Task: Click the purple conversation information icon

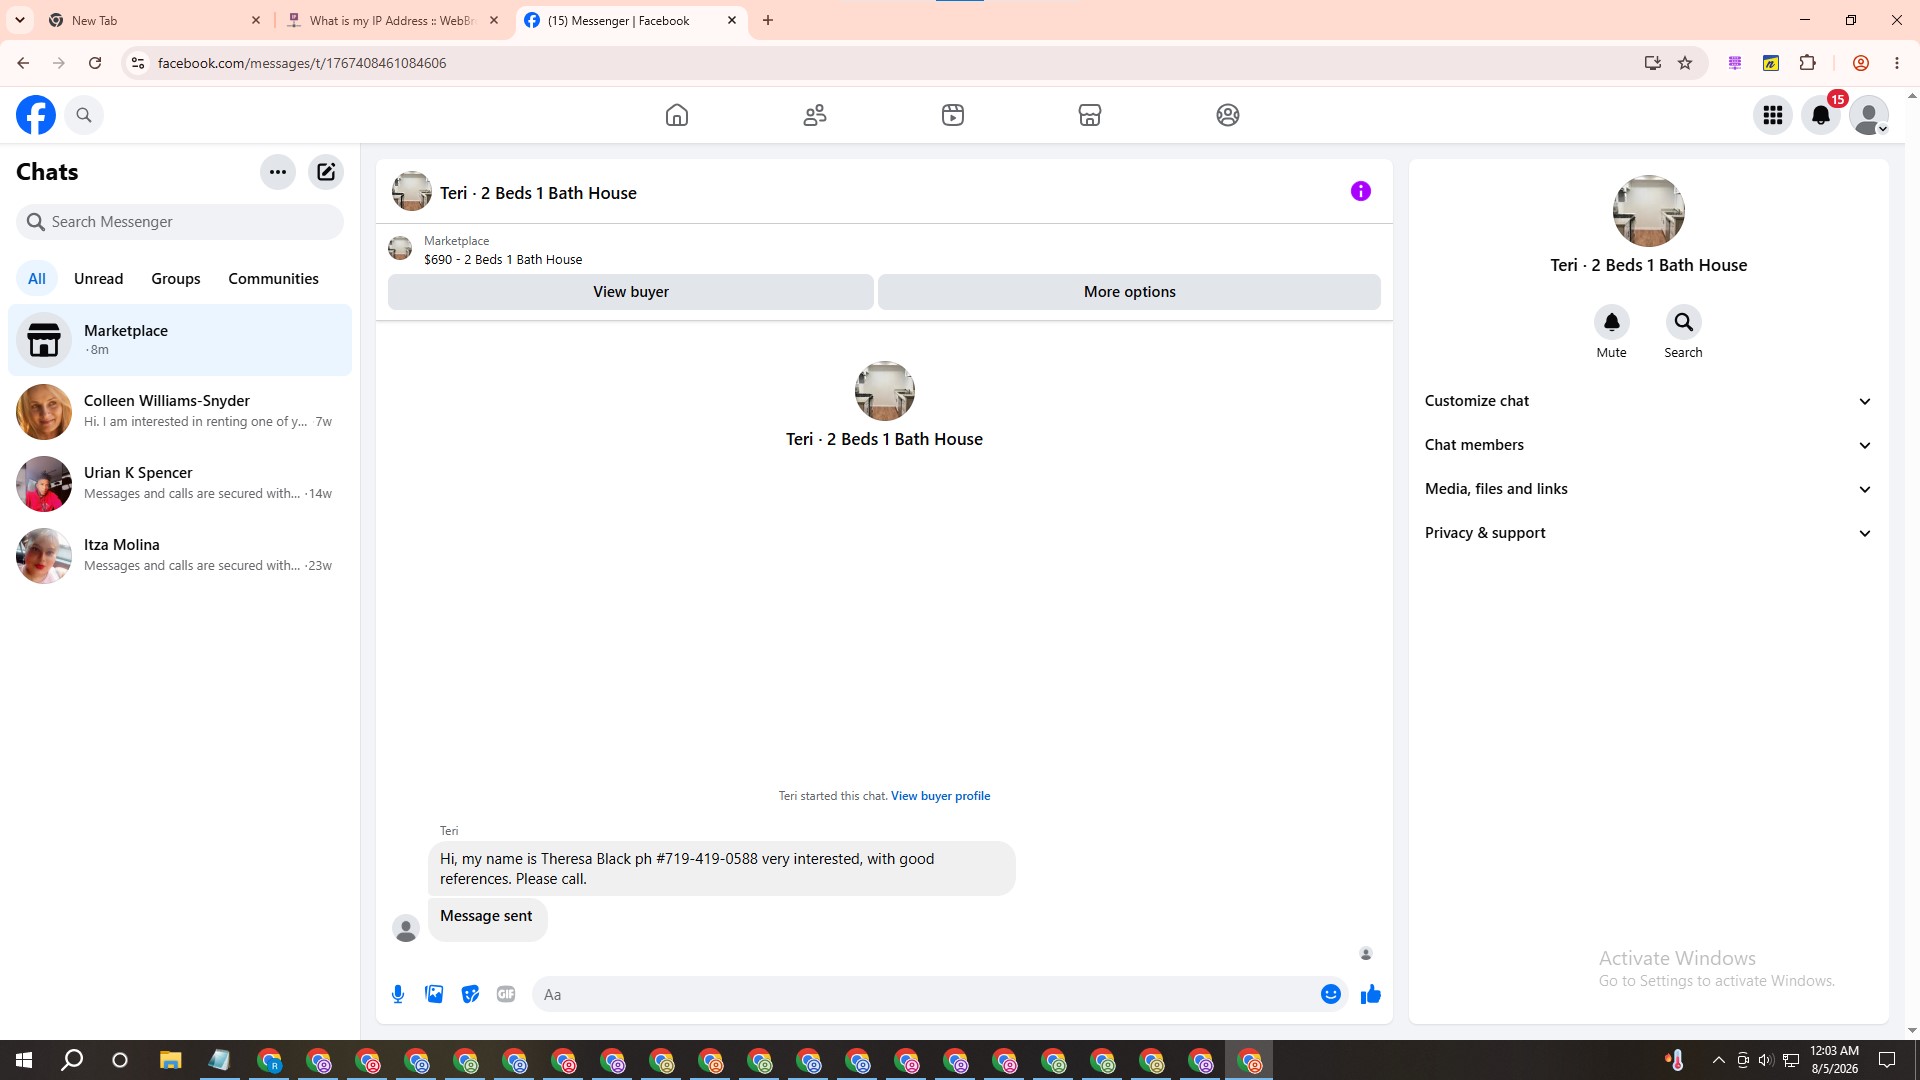Action: coord(1361,191)
